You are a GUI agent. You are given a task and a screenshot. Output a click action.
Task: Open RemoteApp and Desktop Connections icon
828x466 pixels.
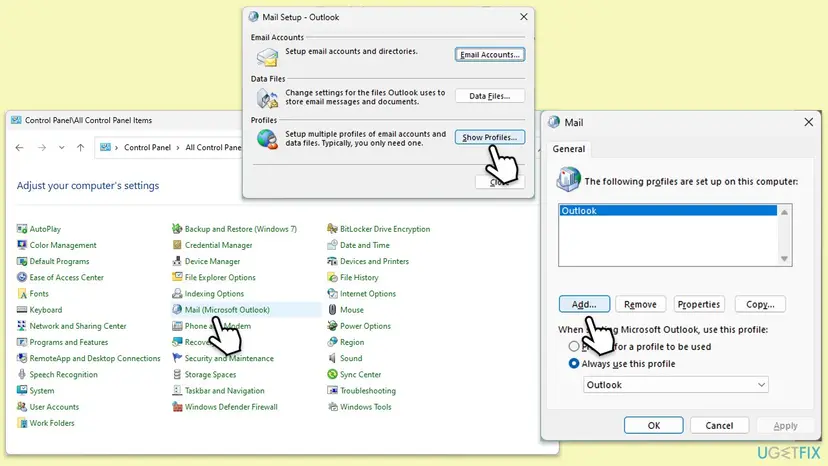coord(22,358)
